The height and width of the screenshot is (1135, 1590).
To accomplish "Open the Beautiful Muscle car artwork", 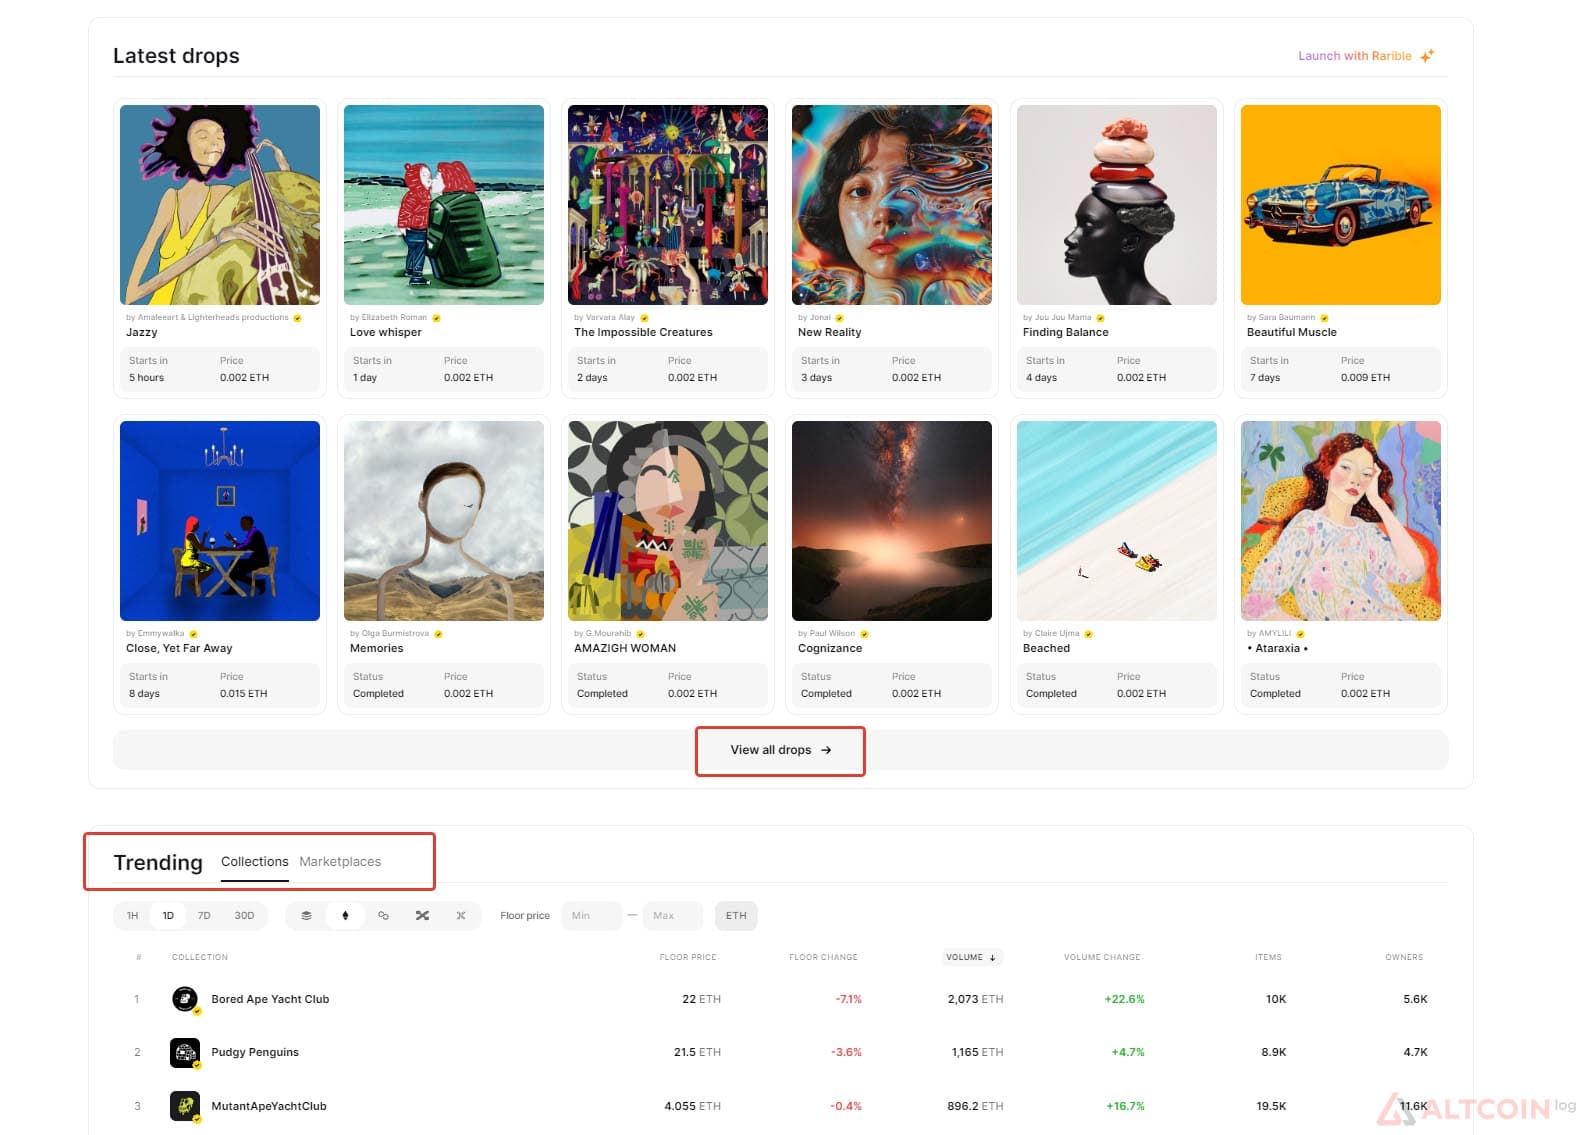I will 1341,205.
